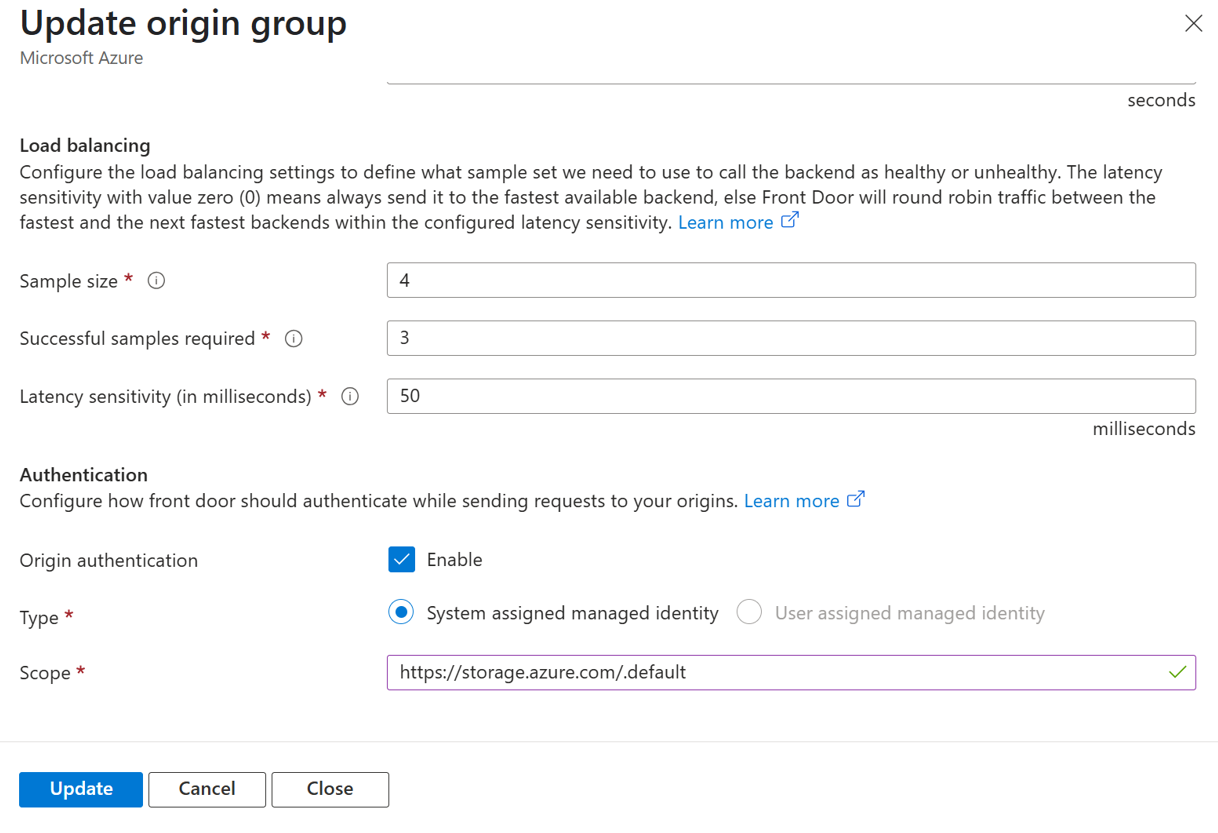Open Learn more link under Authentication

[x=791, y=501]
